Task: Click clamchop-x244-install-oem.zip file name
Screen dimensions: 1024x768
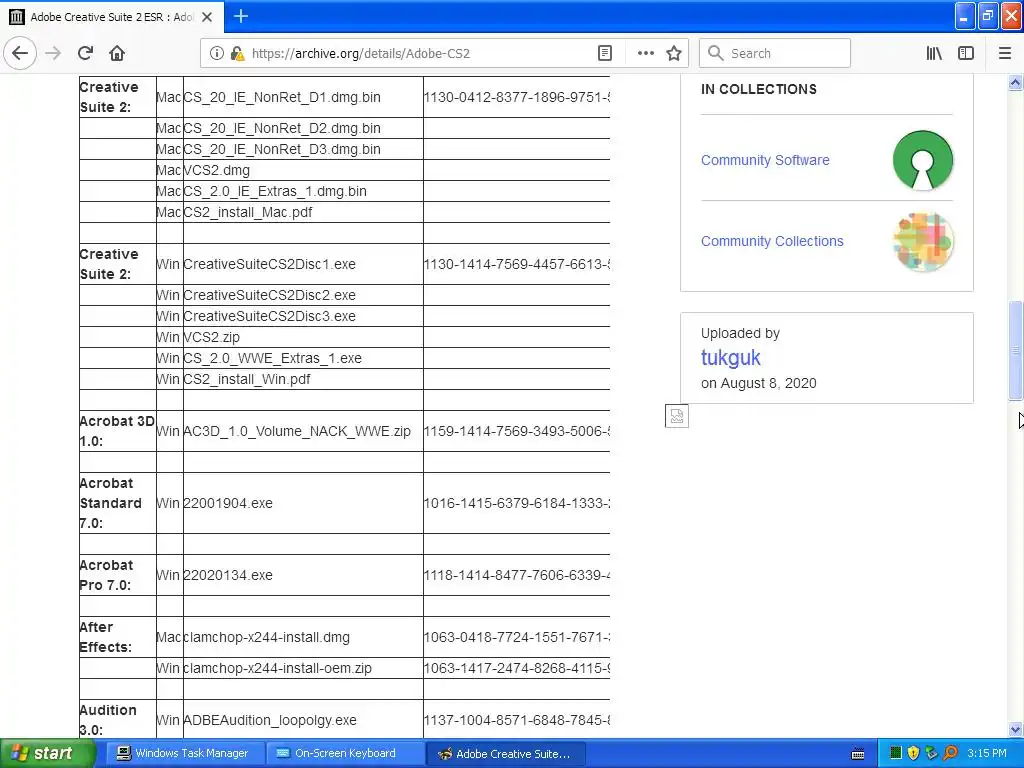Action: pyautogui.click(x=278, y=669)
